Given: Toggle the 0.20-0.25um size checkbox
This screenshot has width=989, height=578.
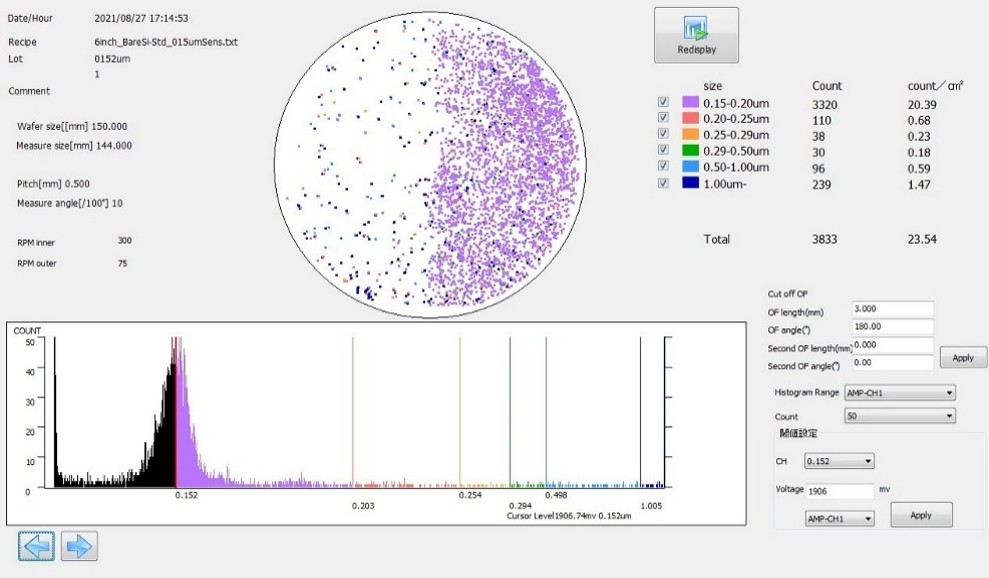Looking at the screenshot, I should 663,119.
